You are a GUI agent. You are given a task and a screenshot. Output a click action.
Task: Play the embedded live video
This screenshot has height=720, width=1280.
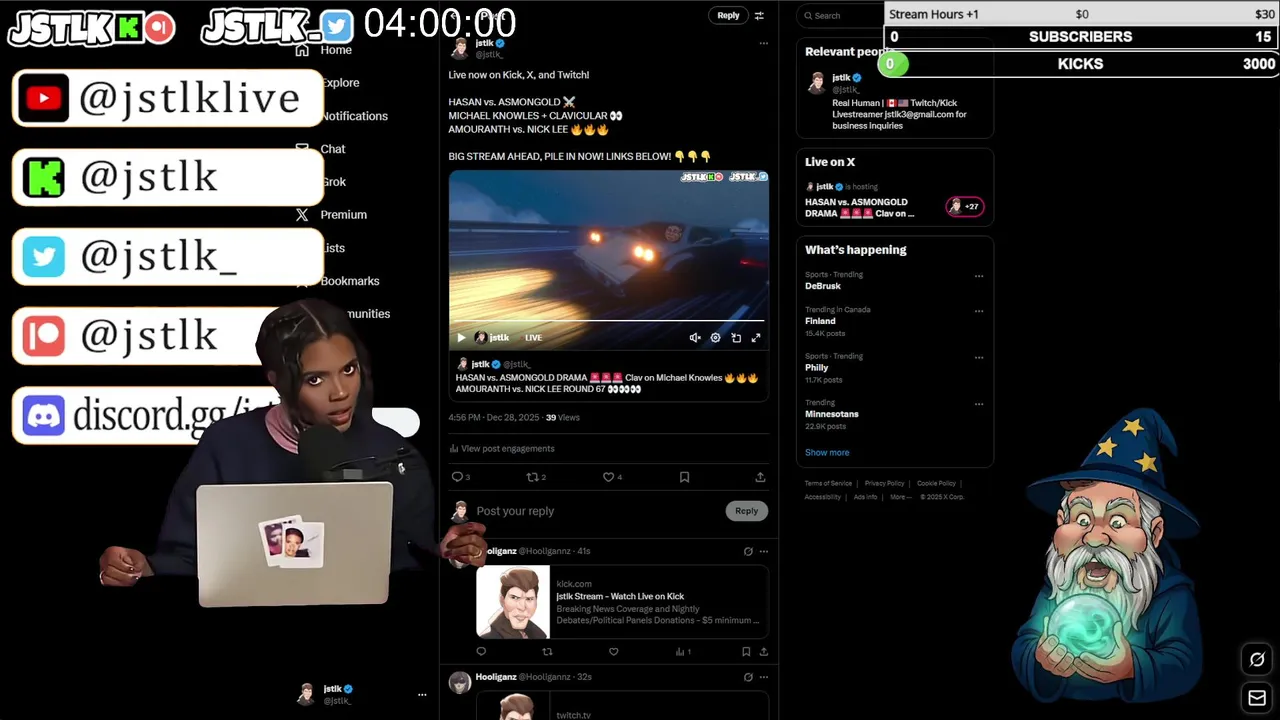(x=461, y=338)
